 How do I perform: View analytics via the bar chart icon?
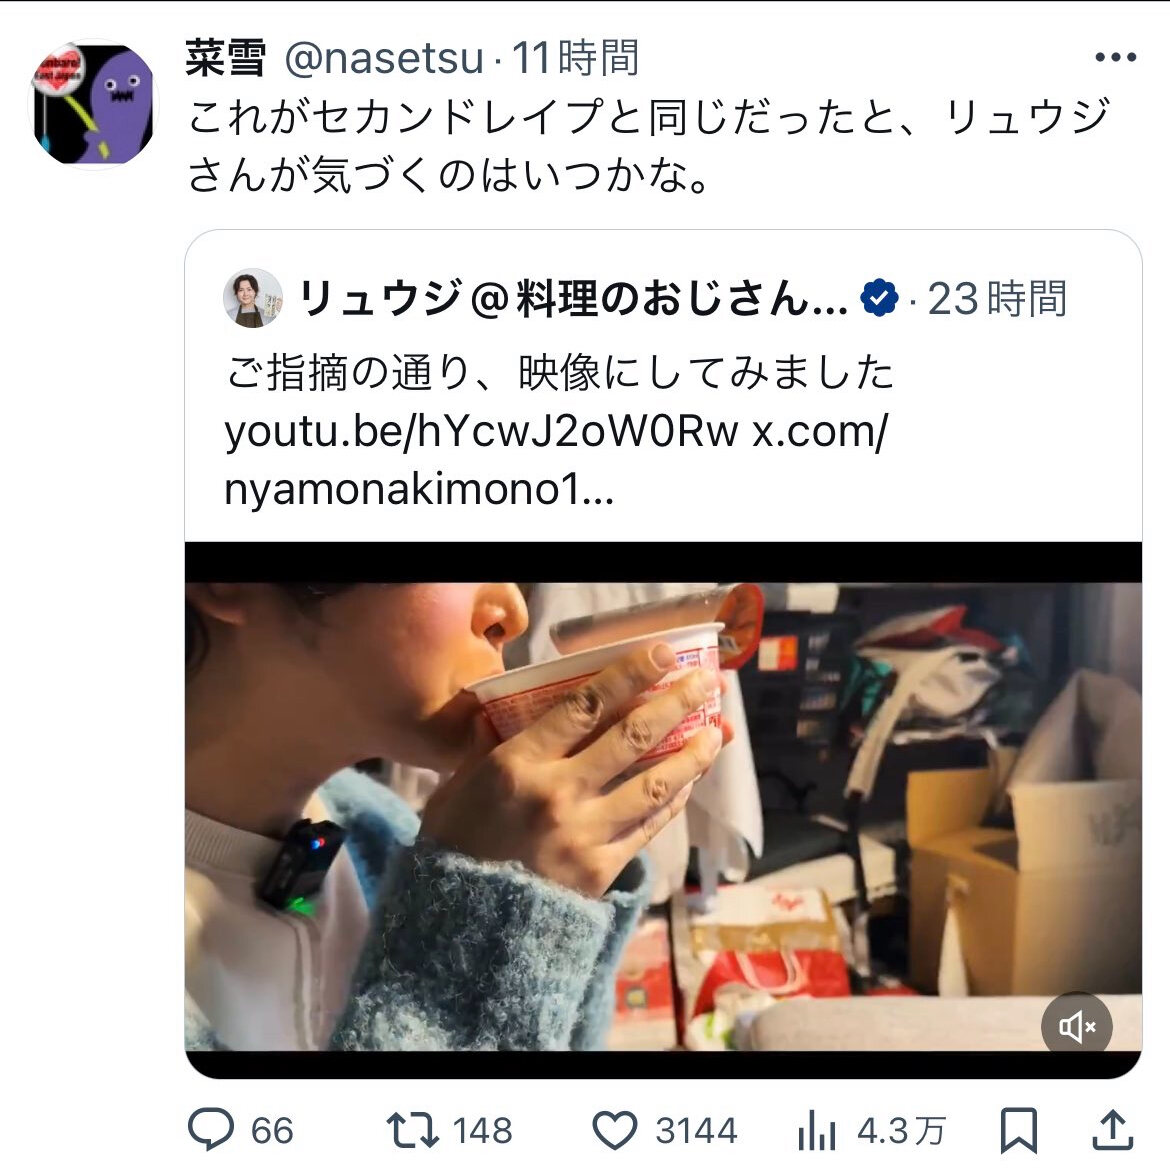coord(817,1130)
